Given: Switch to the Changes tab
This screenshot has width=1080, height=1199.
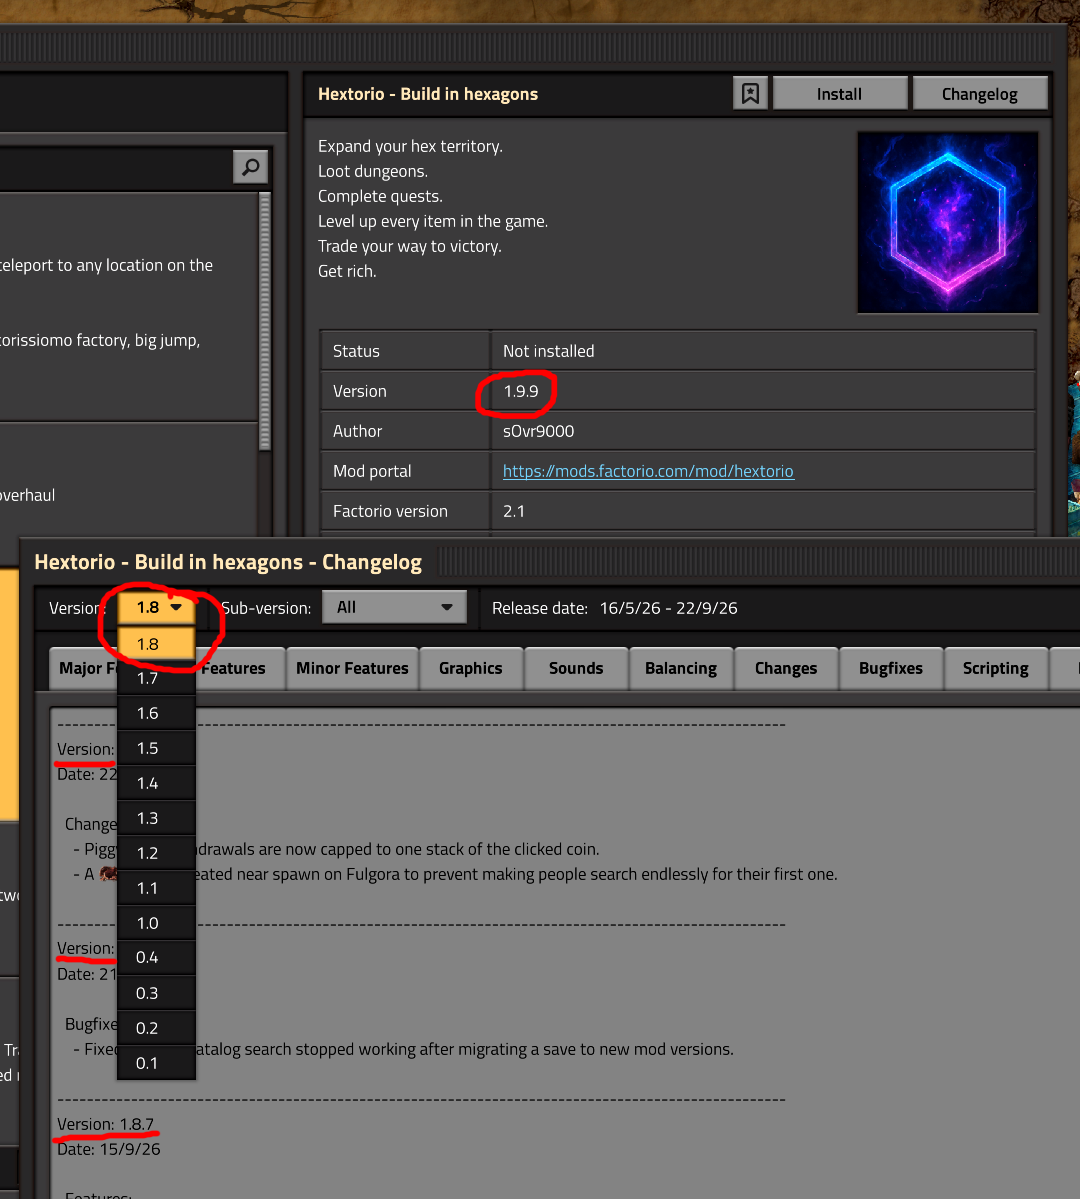Looking at the screenshot, I should (786, 668).
